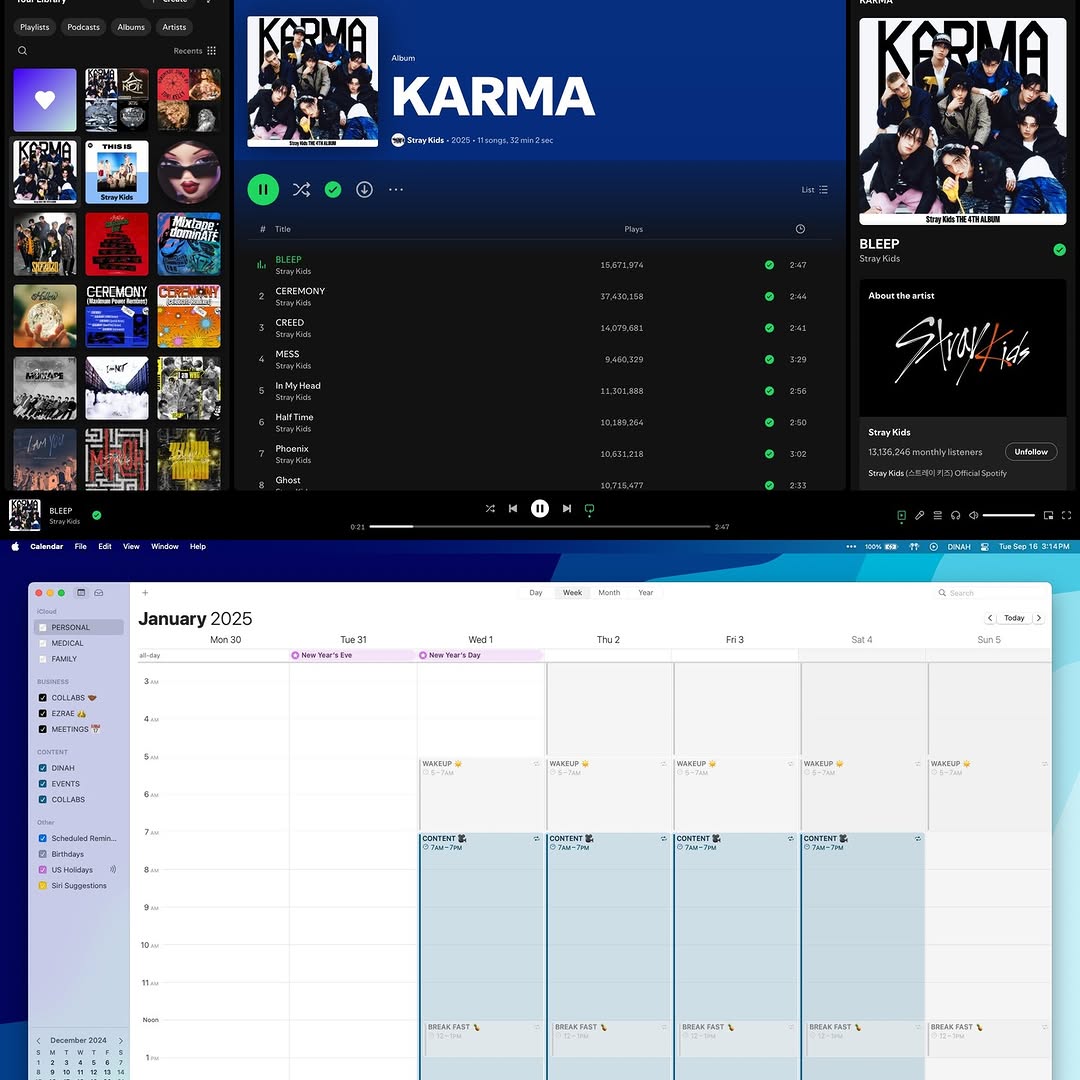This screenshot has width=1080, height=1080.
Task: Uncheck the DINAH calendar
Action: click(x=43, y=768)
